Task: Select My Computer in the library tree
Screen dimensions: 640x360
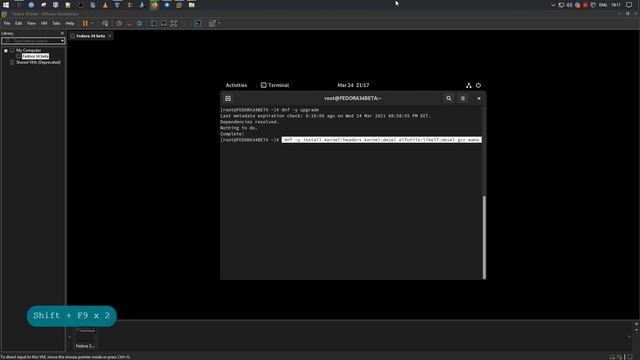Action: (28, 50)
